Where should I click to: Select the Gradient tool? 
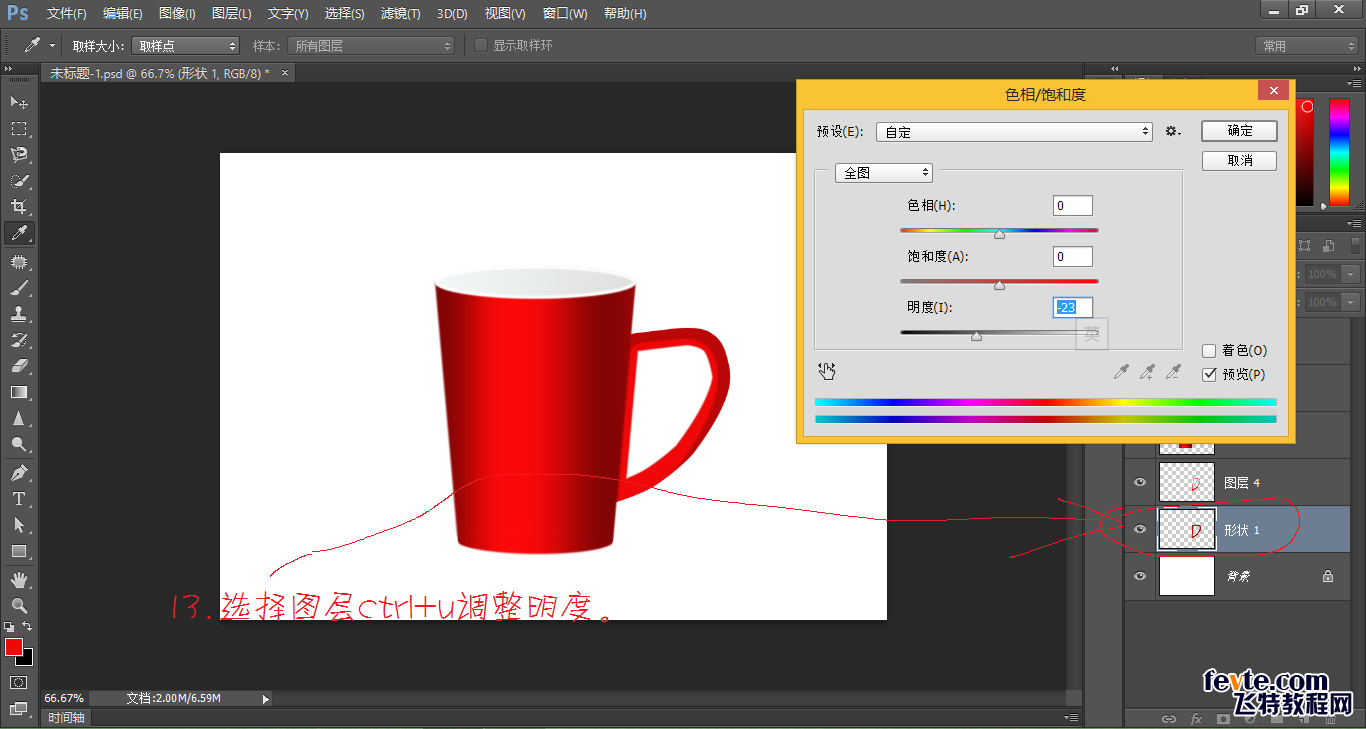click(19, 392)
